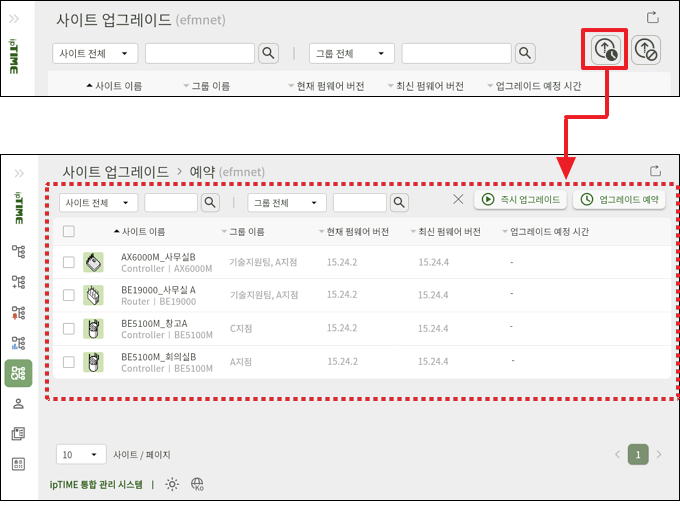The width and height of the screenshot is (680, 506).
Task: Select the BE5100M_창고A row checkbox
Action: (69, 328)
